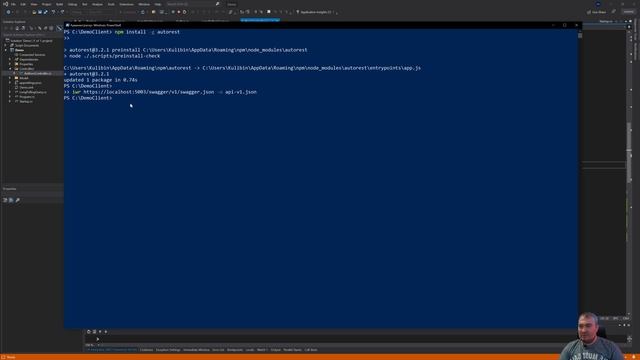This screenshot has width=640, height=360.
Task: Select Startup.cs in Solution Explorer
Action: 26,101
